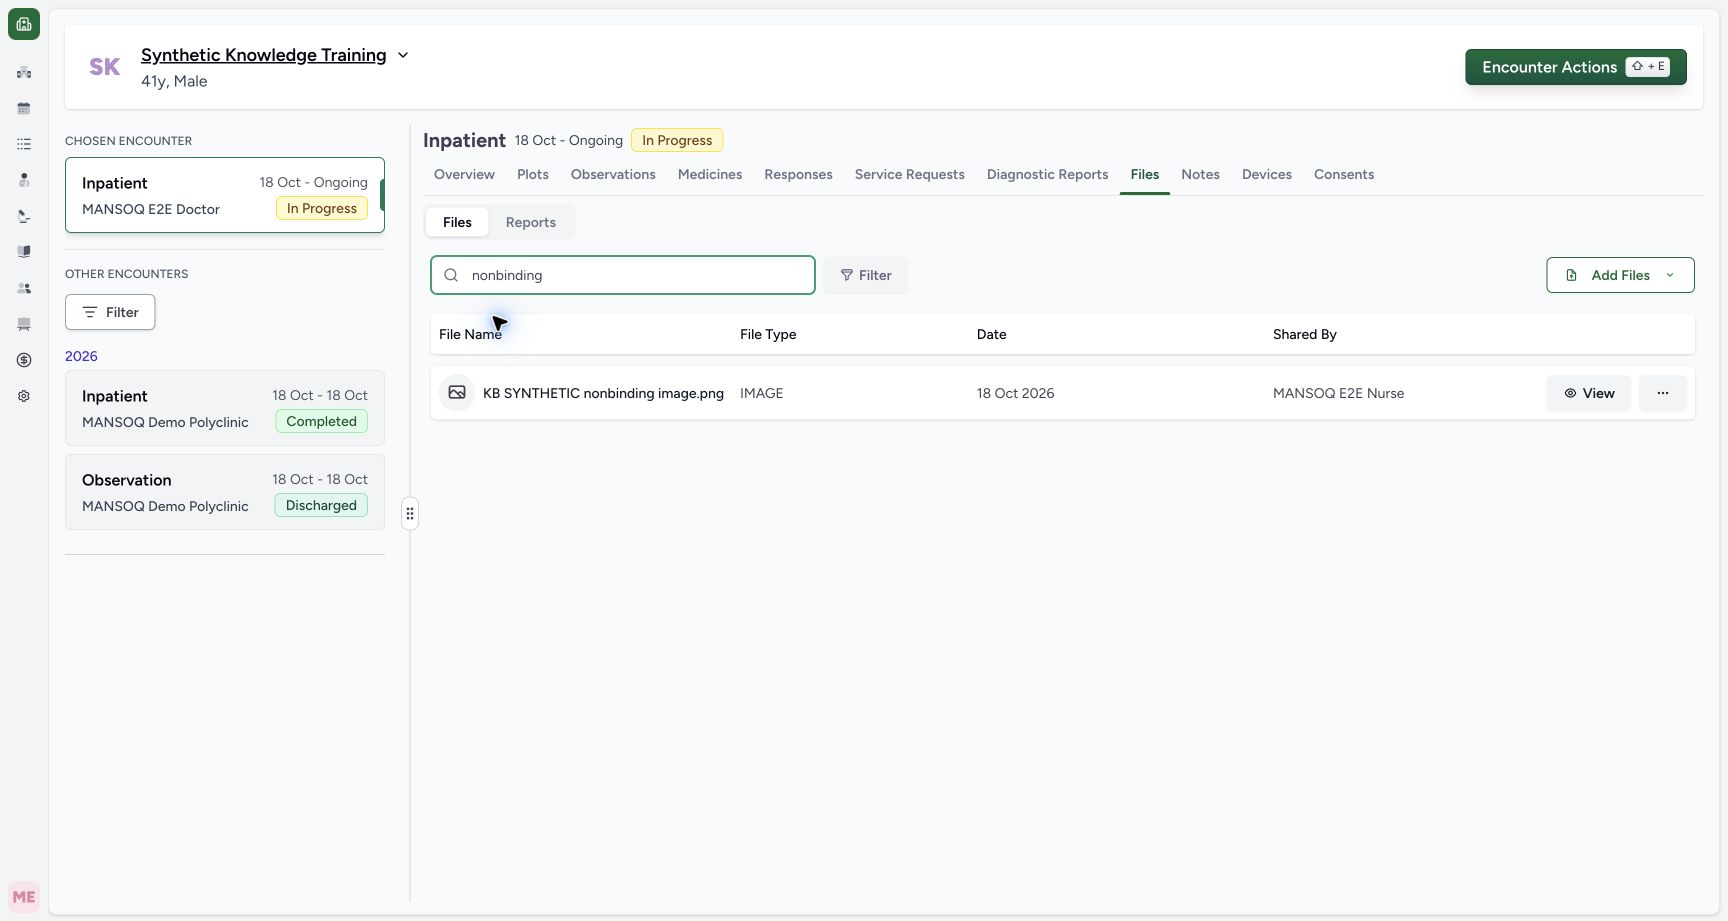Open the green hospital logo home icon
This screenshot has width=1728, height=921.
24,24
